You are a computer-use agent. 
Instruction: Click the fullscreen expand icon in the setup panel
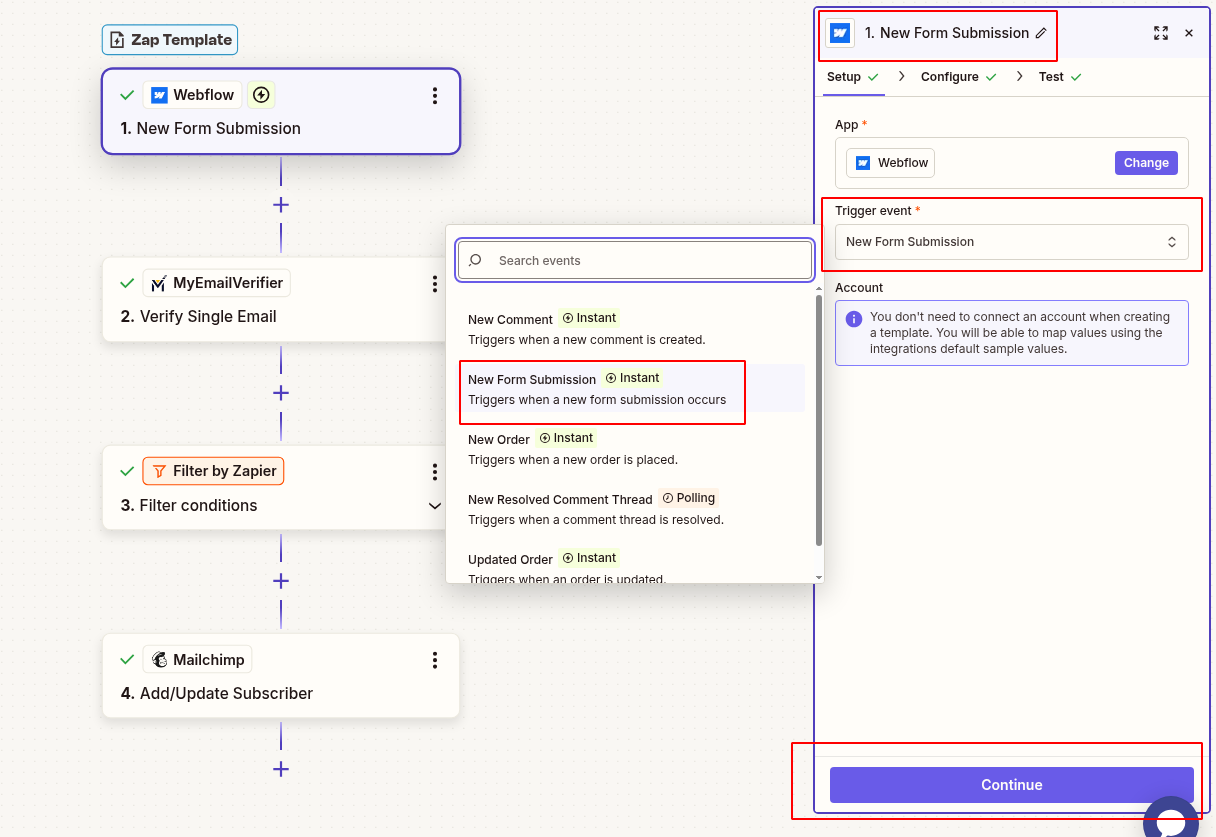click(x=1161, y=33)
